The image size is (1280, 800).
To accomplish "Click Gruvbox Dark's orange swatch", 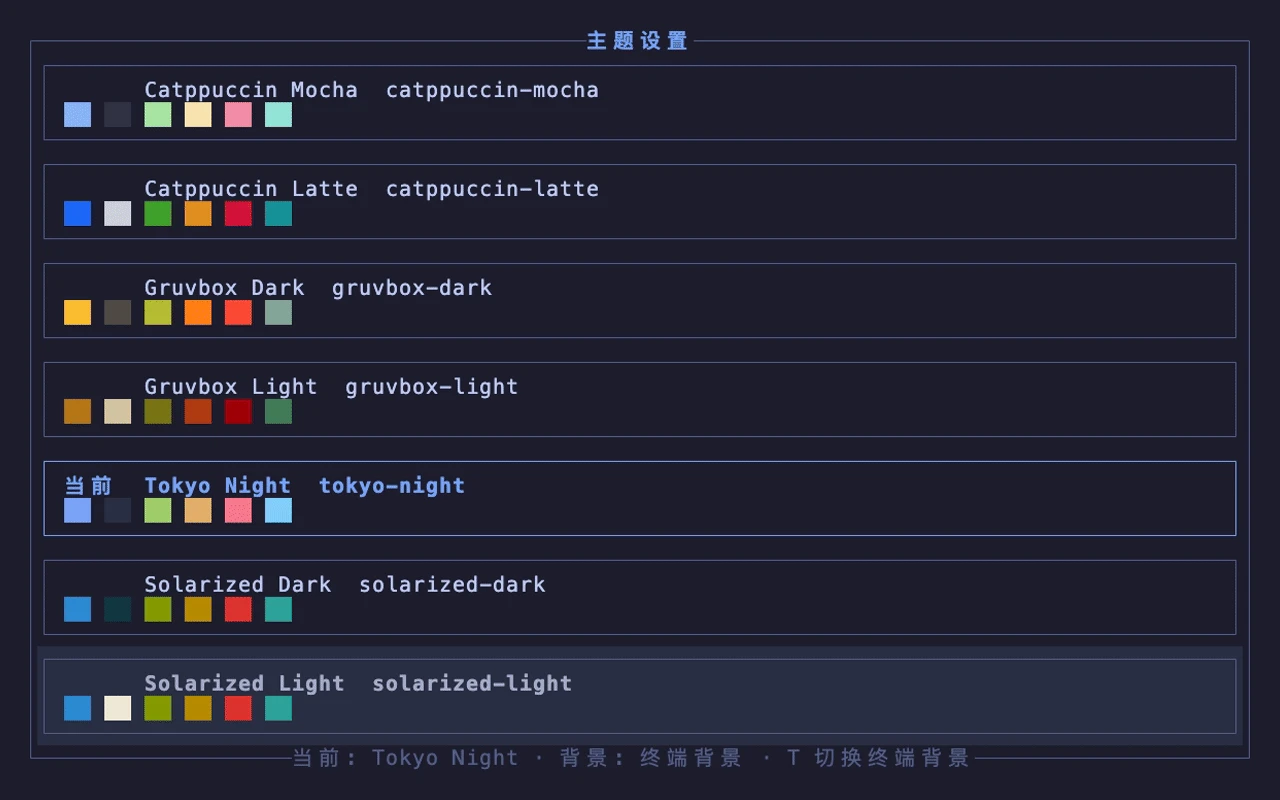I will click(198, 313).
